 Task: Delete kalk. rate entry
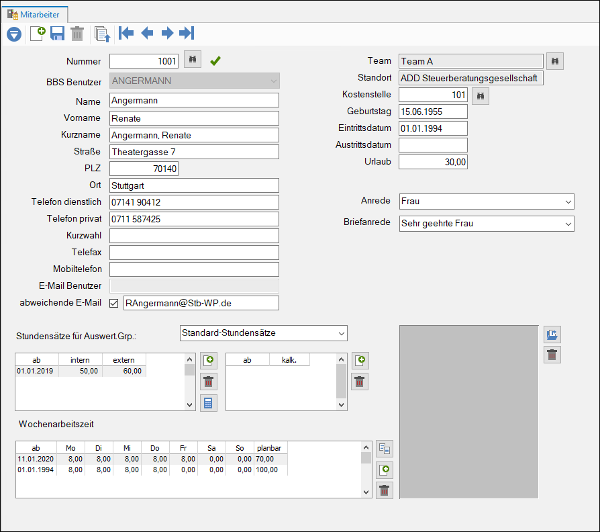(360, 382)
